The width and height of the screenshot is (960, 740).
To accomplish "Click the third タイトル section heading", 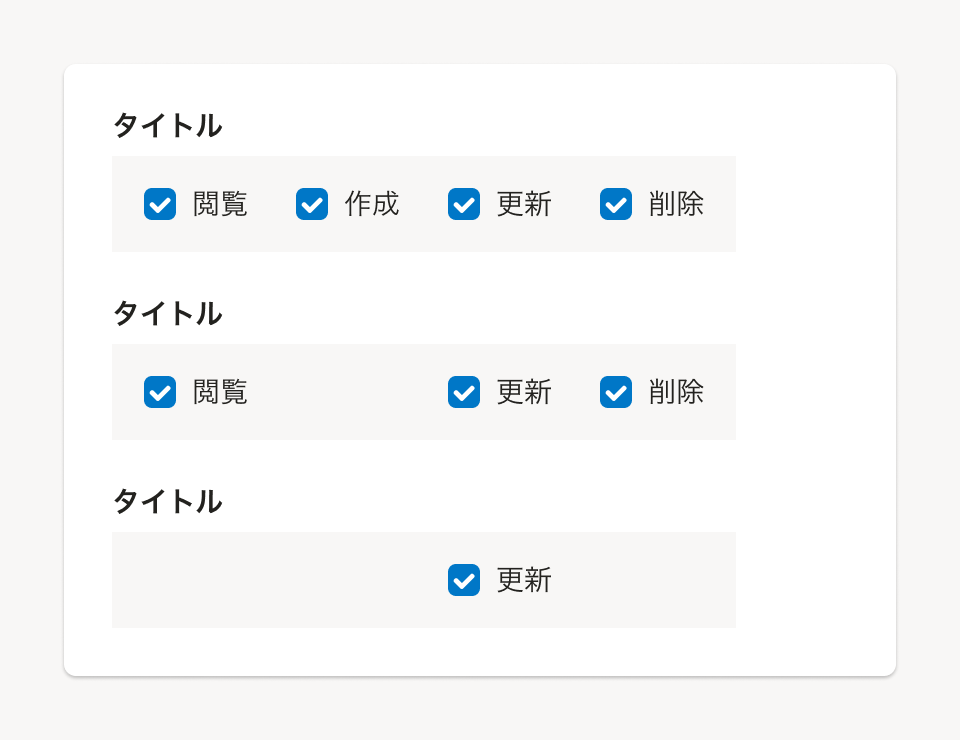I will (x=167, y=502).
